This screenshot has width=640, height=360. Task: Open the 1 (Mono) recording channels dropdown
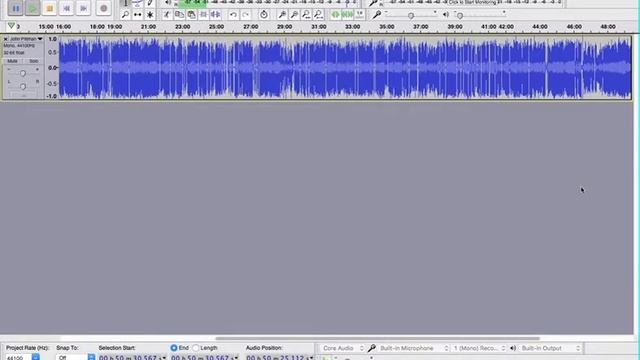pos(479,348)
